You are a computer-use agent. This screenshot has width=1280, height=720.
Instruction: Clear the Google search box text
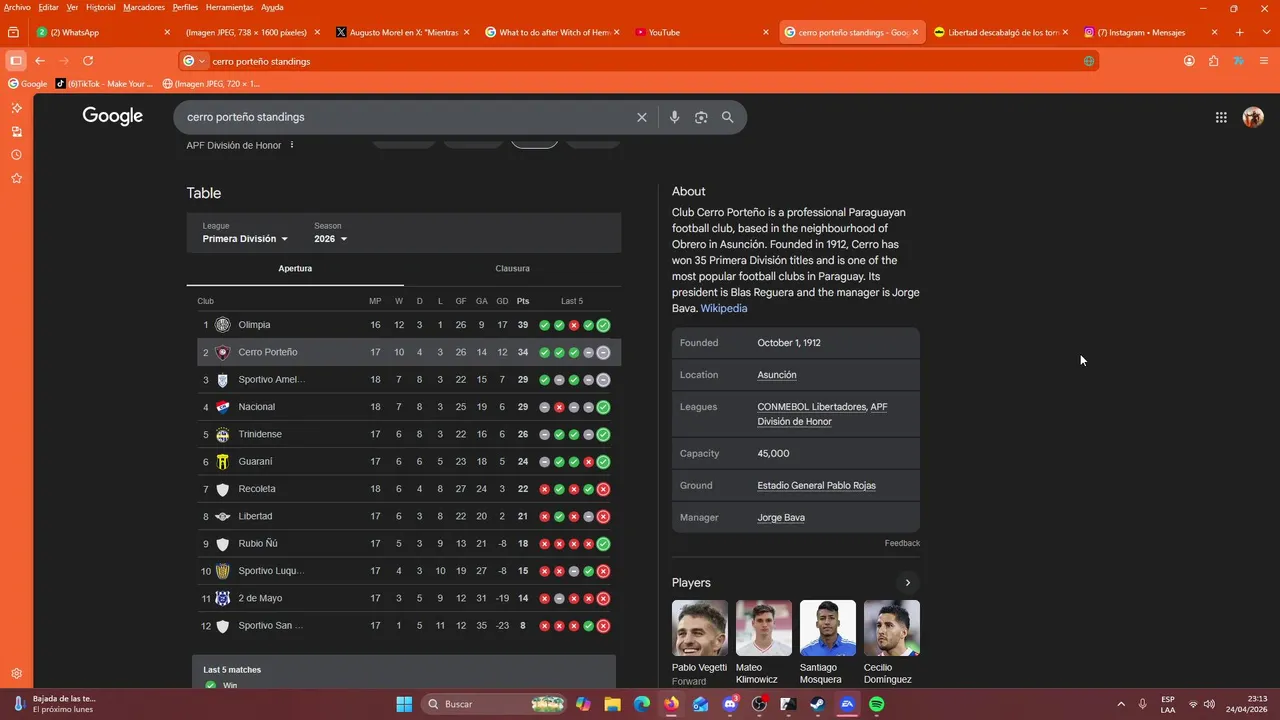point(642,117)
